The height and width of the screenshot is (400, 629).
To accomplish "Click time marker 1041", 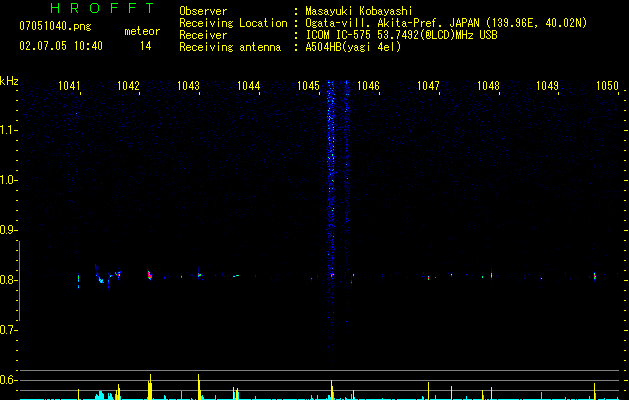I will pos(69,86).
